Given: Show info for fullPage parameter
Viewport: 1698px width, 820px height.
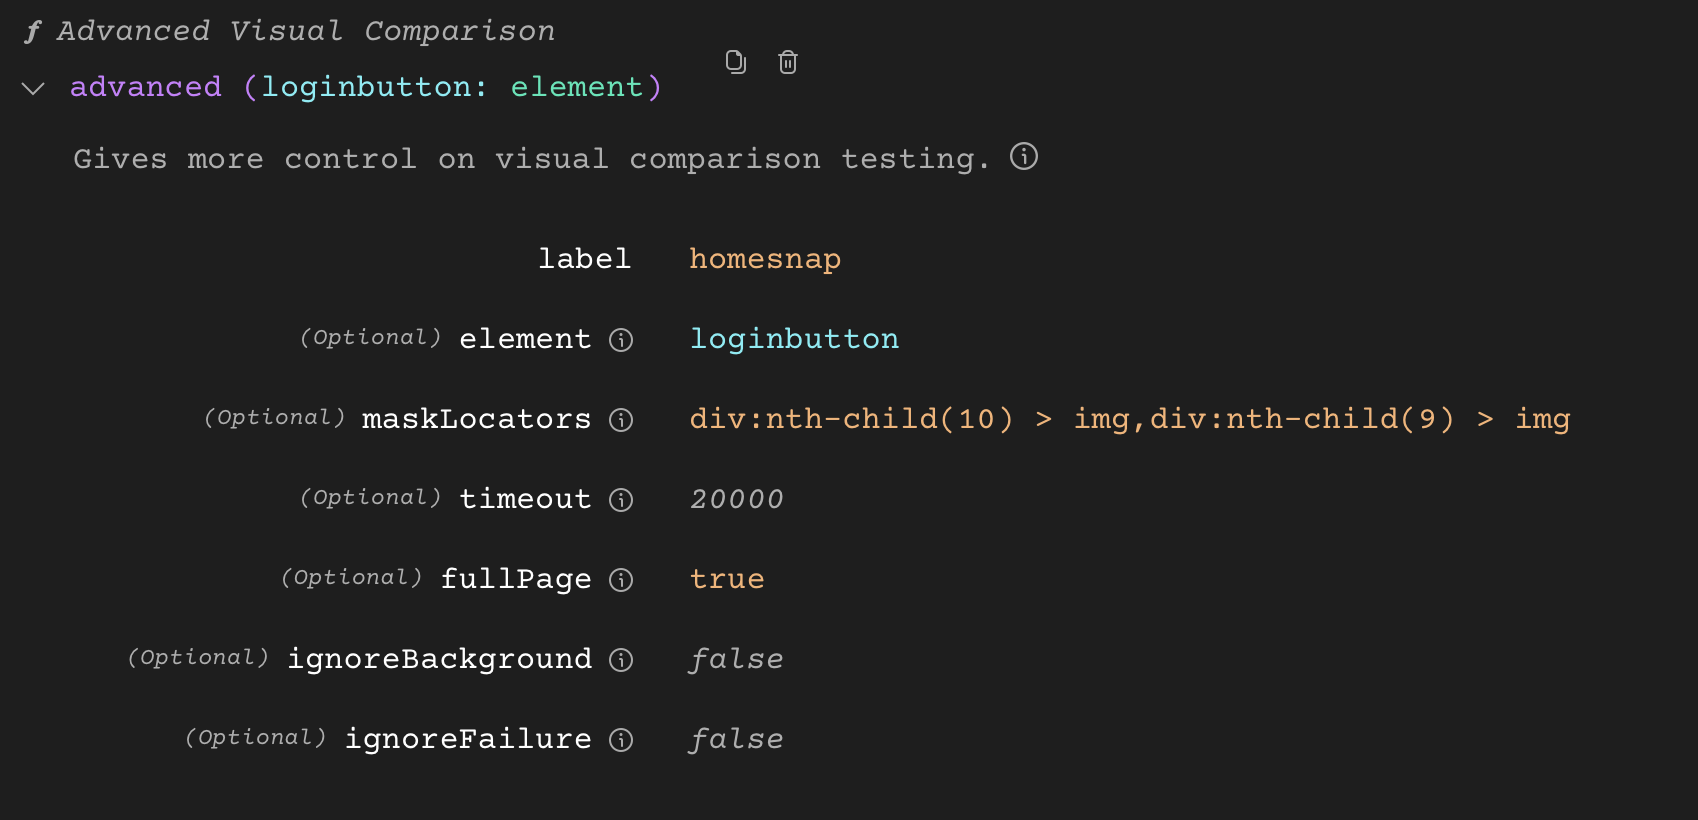Looking at the screenshot, I should [621, 580].
